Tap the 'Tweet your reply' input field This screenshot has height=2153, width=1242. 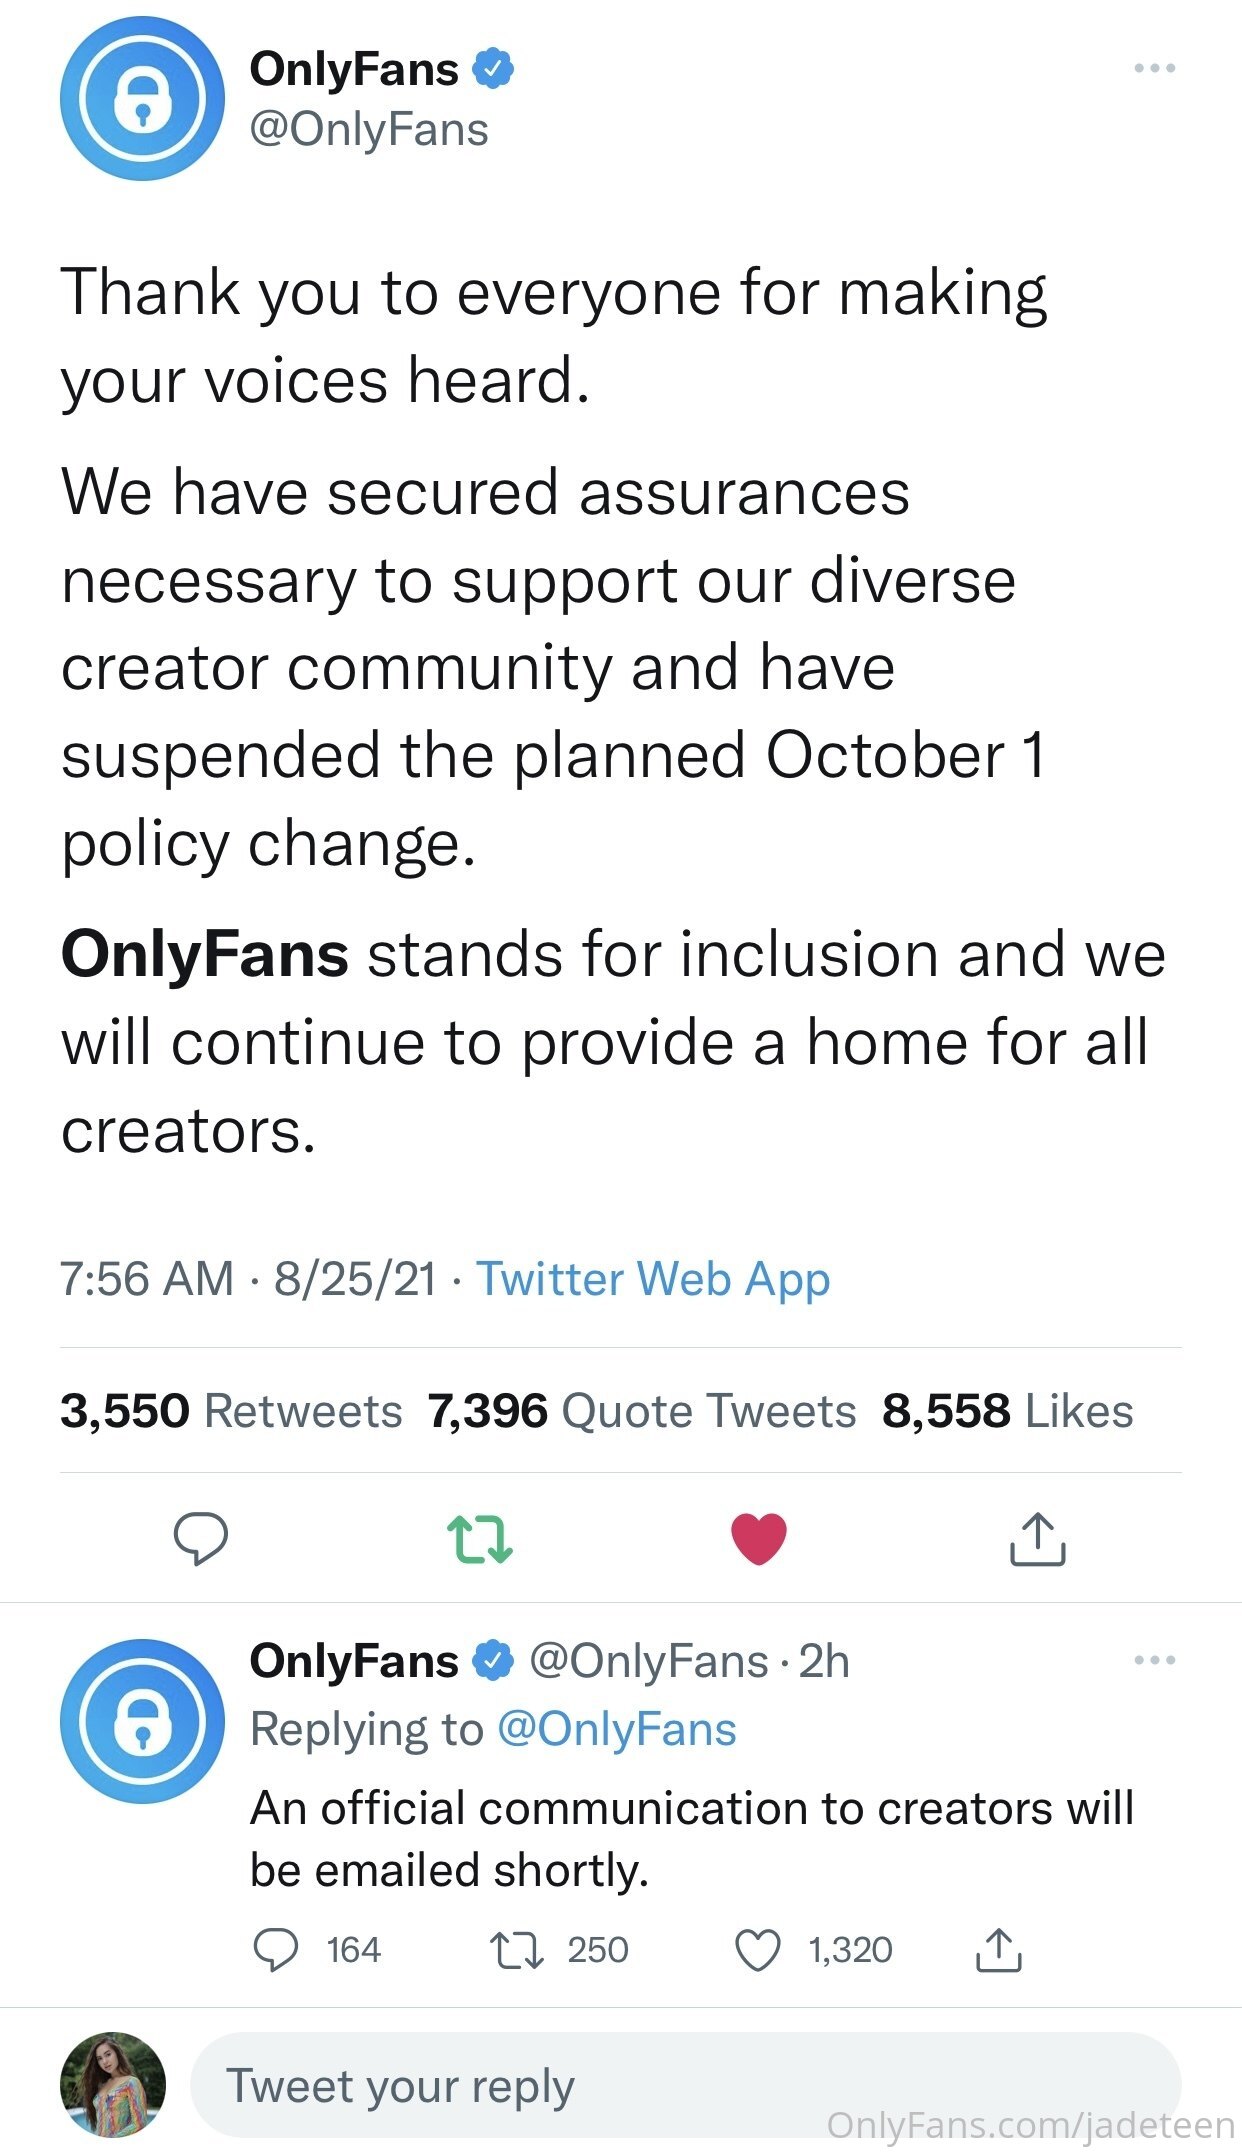tap(685, 2086)
